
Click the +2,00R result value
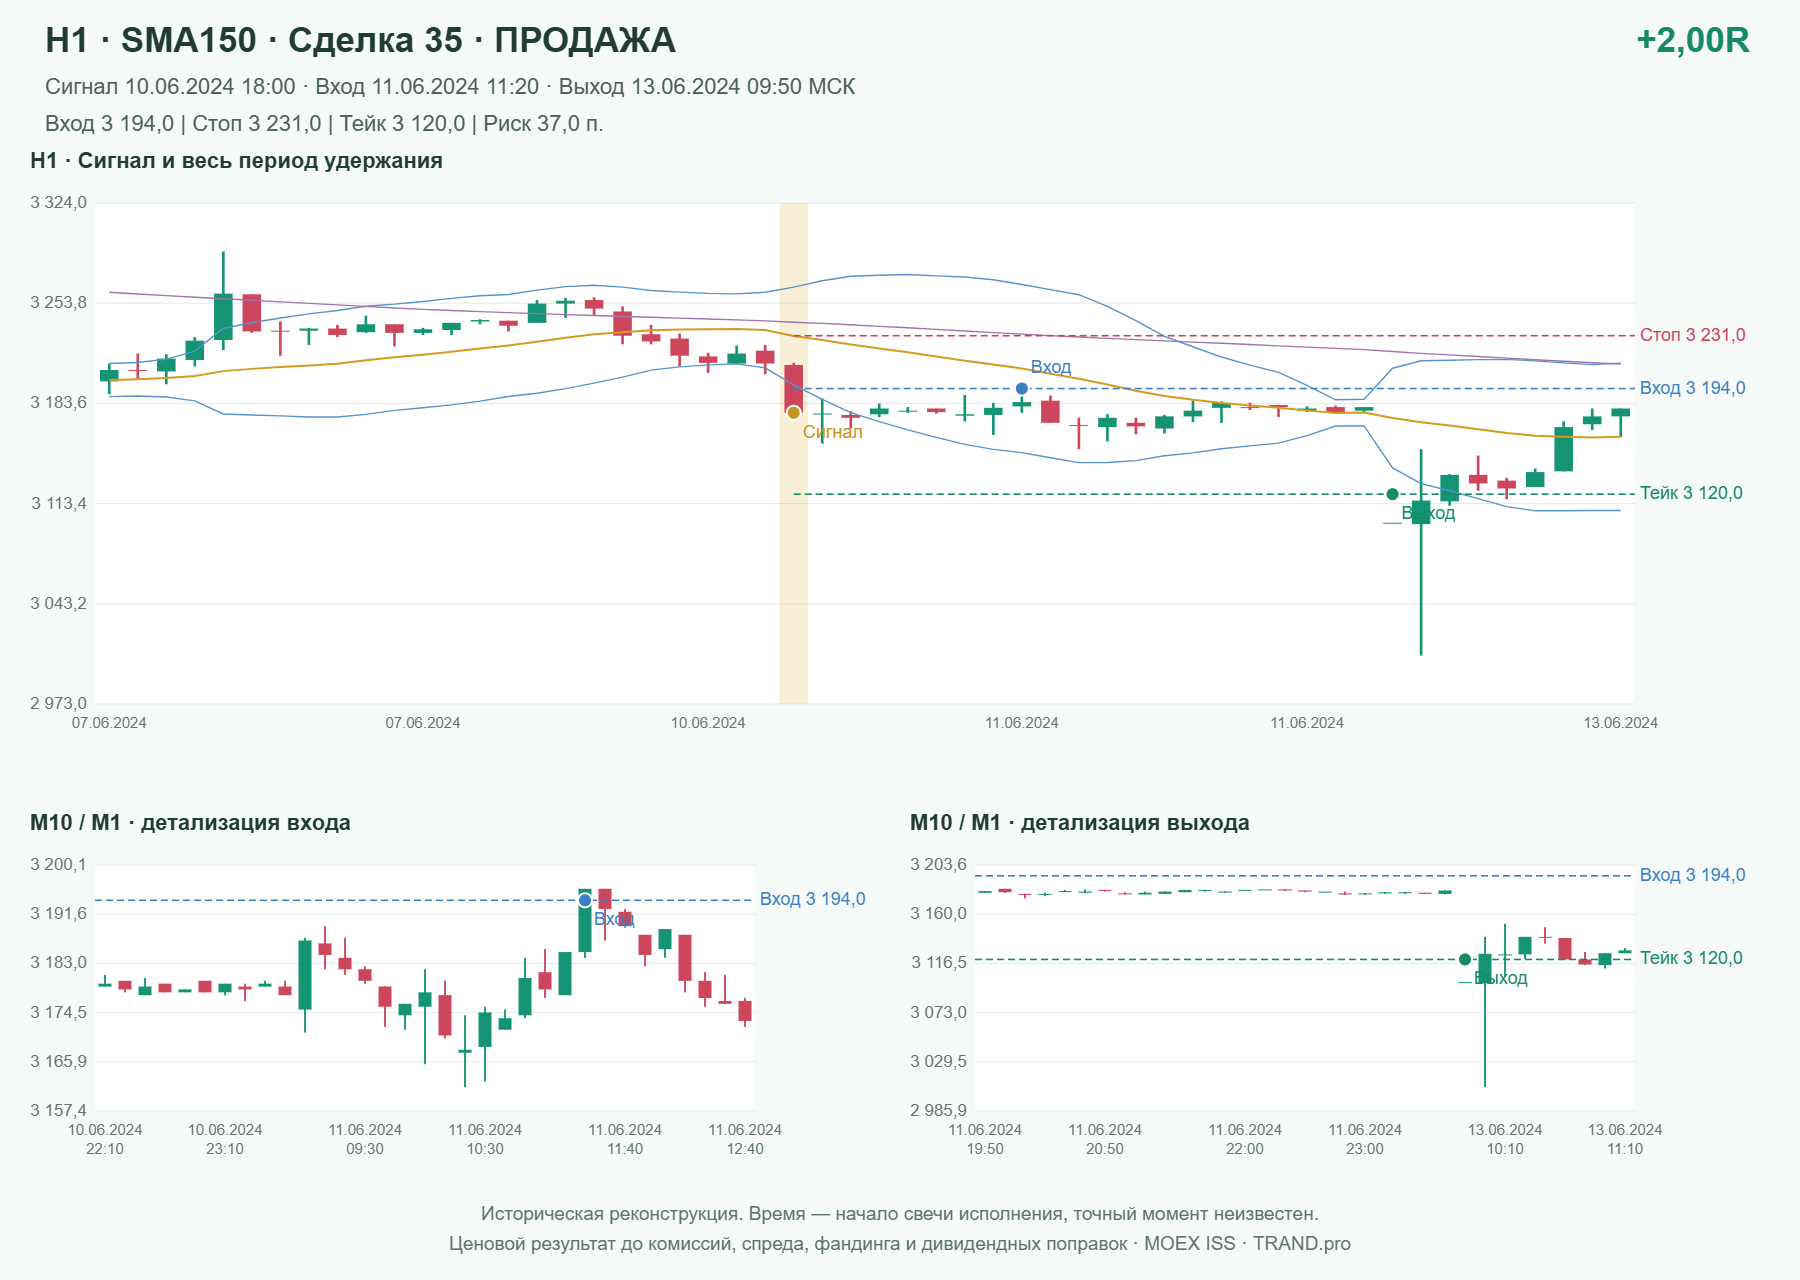[1692, 40]
